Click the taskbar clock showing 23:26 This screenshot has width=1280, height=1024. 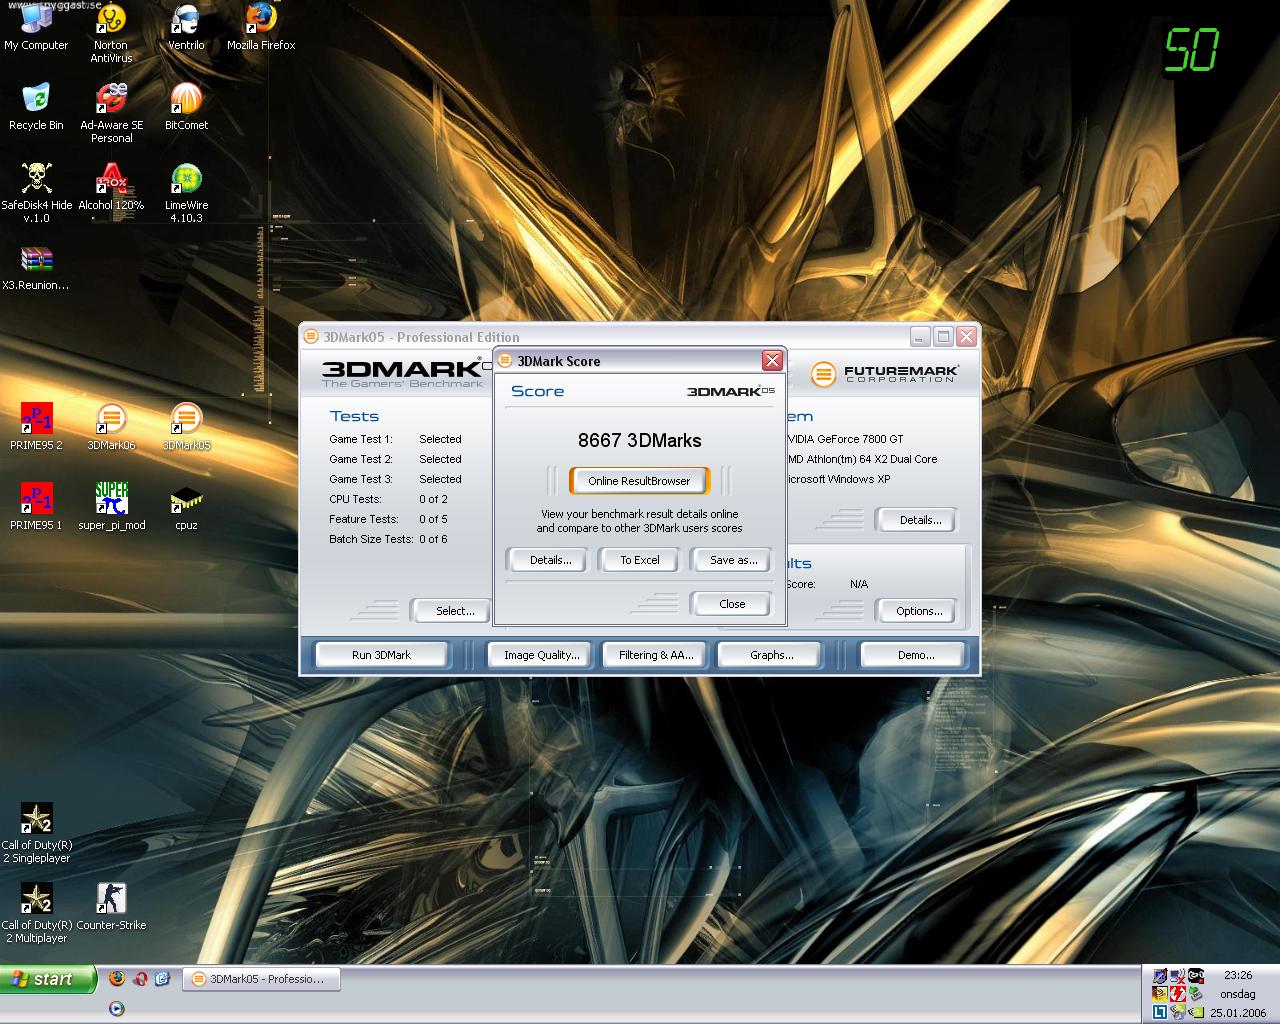click(x=1238, y=975)
